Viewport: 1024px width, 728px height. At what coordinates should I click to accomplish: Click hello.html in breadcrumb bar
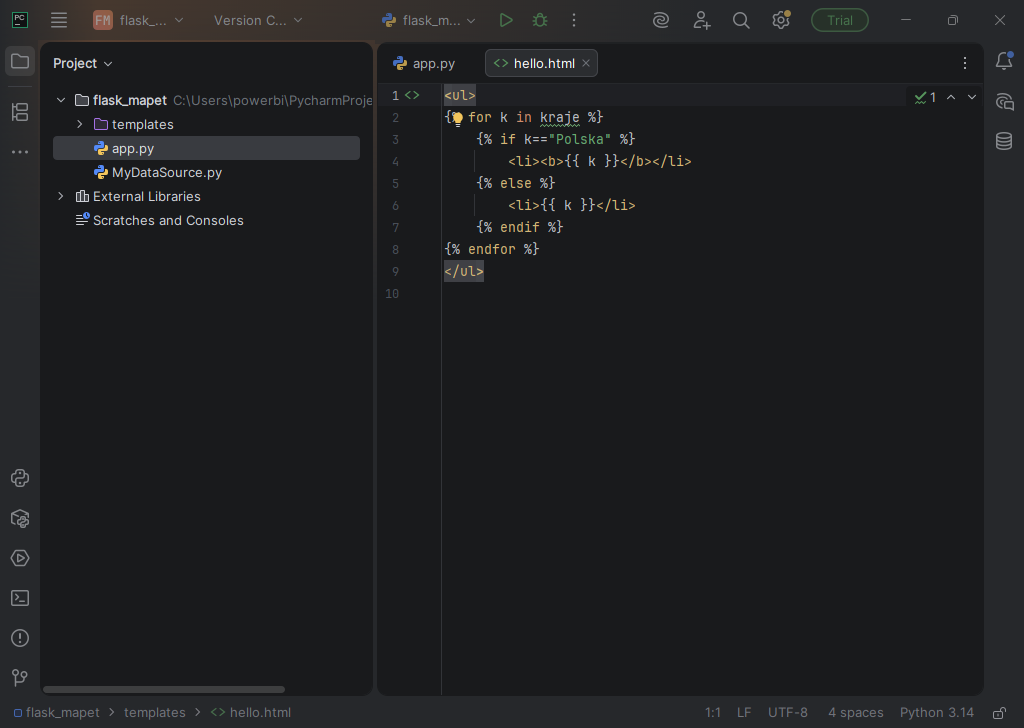tap(251, 712)
